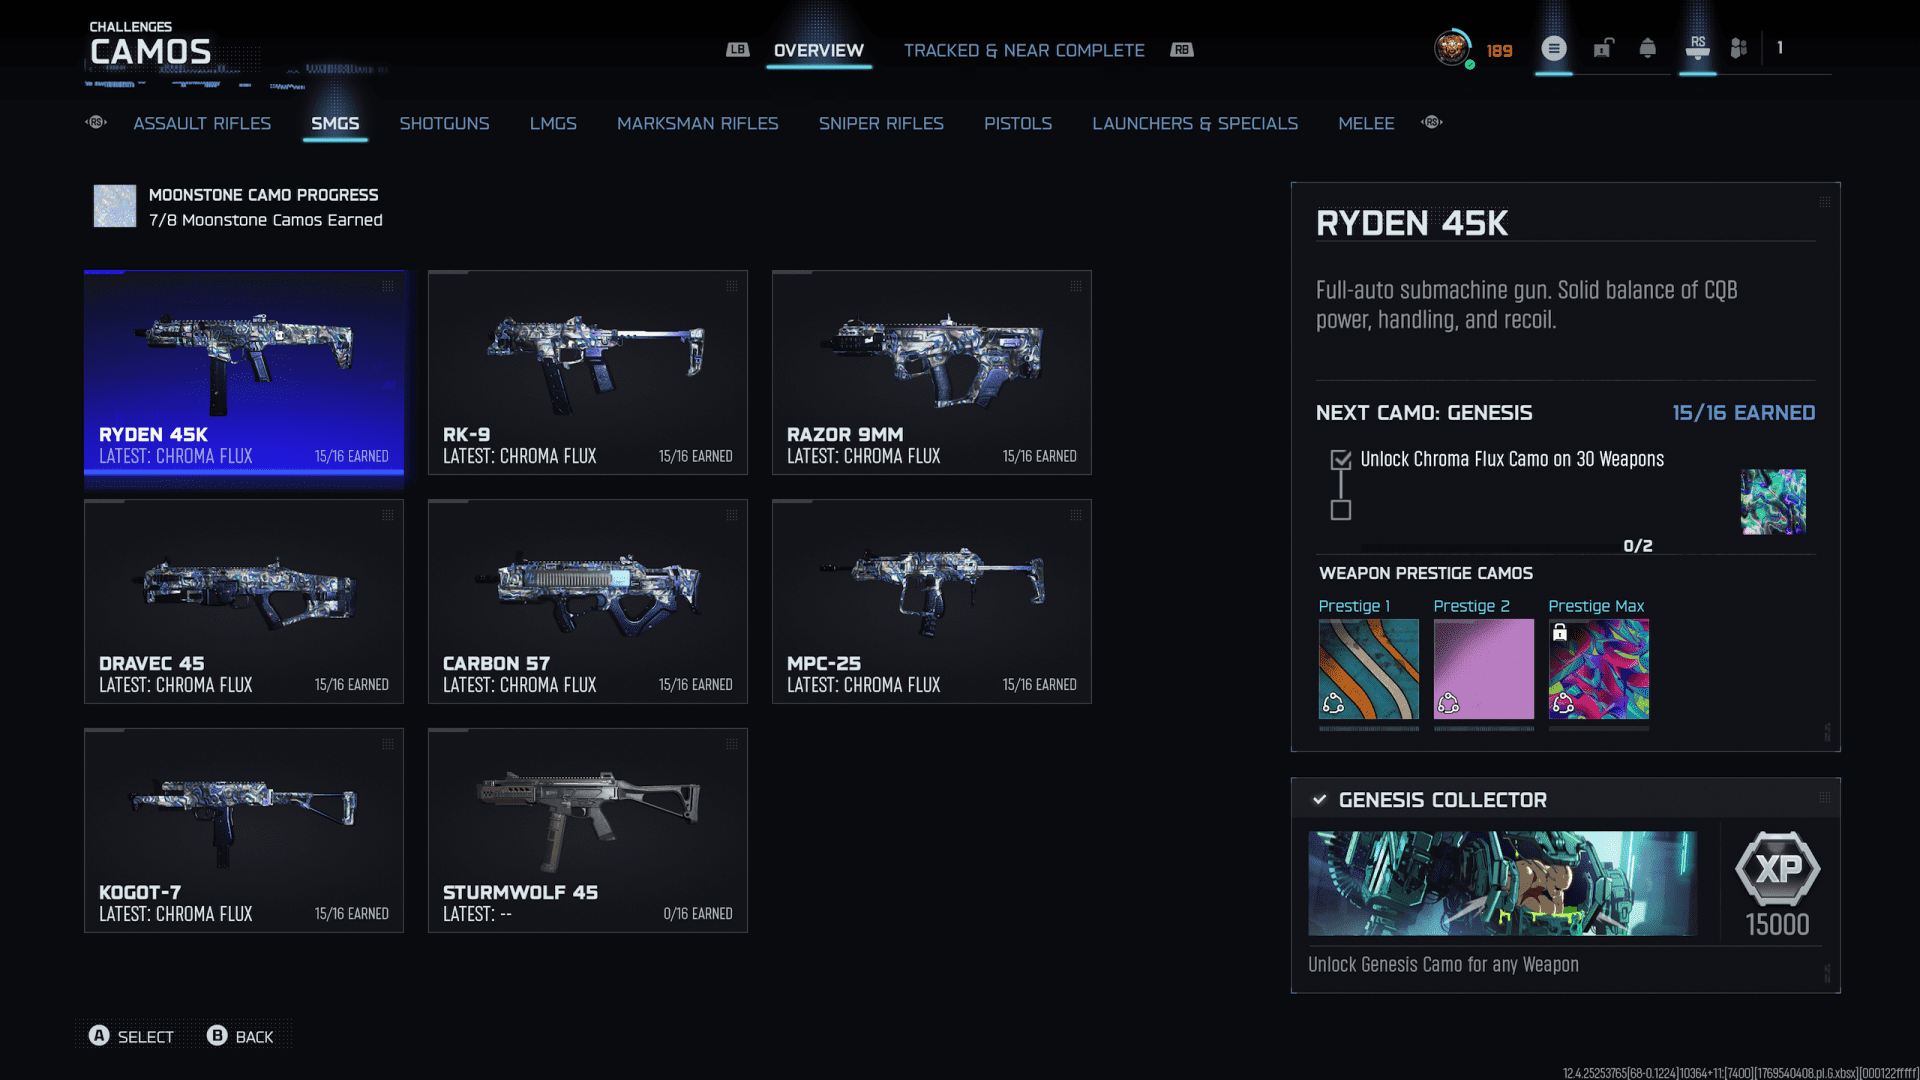
Task: Click the Genesis camo preview swatch
Action: [x=1773, y=502]
